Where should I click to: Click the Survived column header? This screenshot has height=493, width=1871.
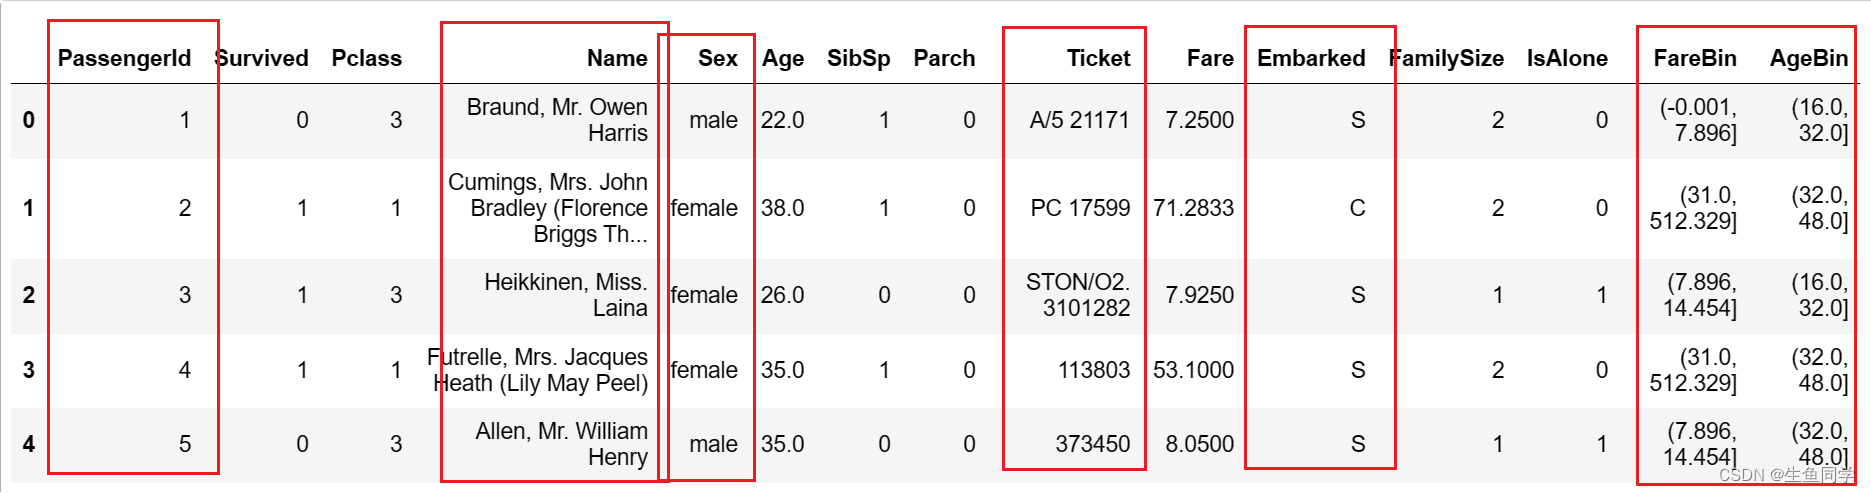pos(263,58)
